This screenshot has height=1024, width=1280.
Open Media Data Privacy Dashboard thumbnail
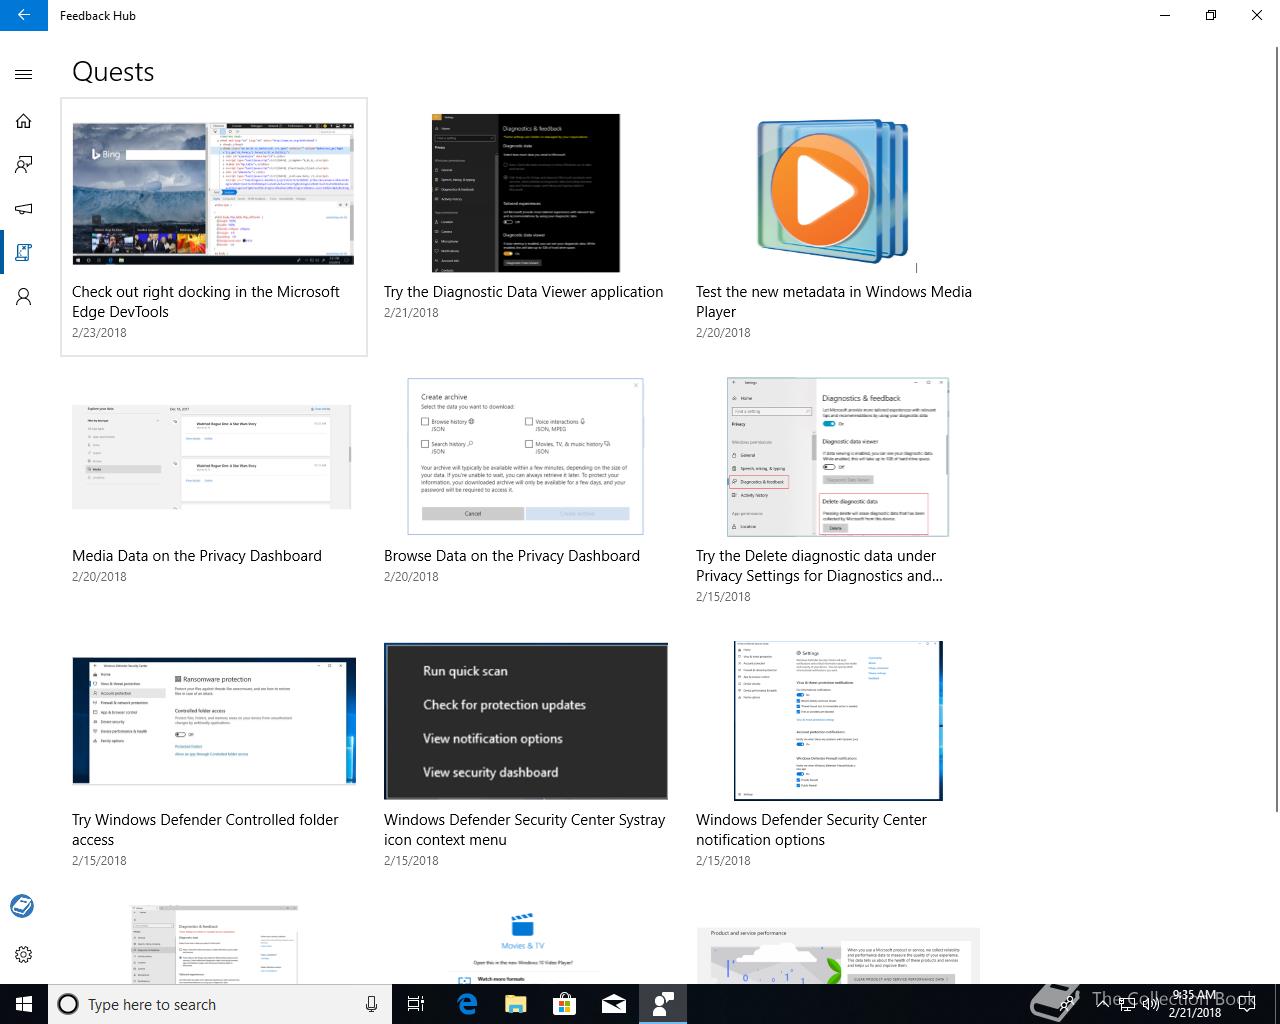pos(212,457)
